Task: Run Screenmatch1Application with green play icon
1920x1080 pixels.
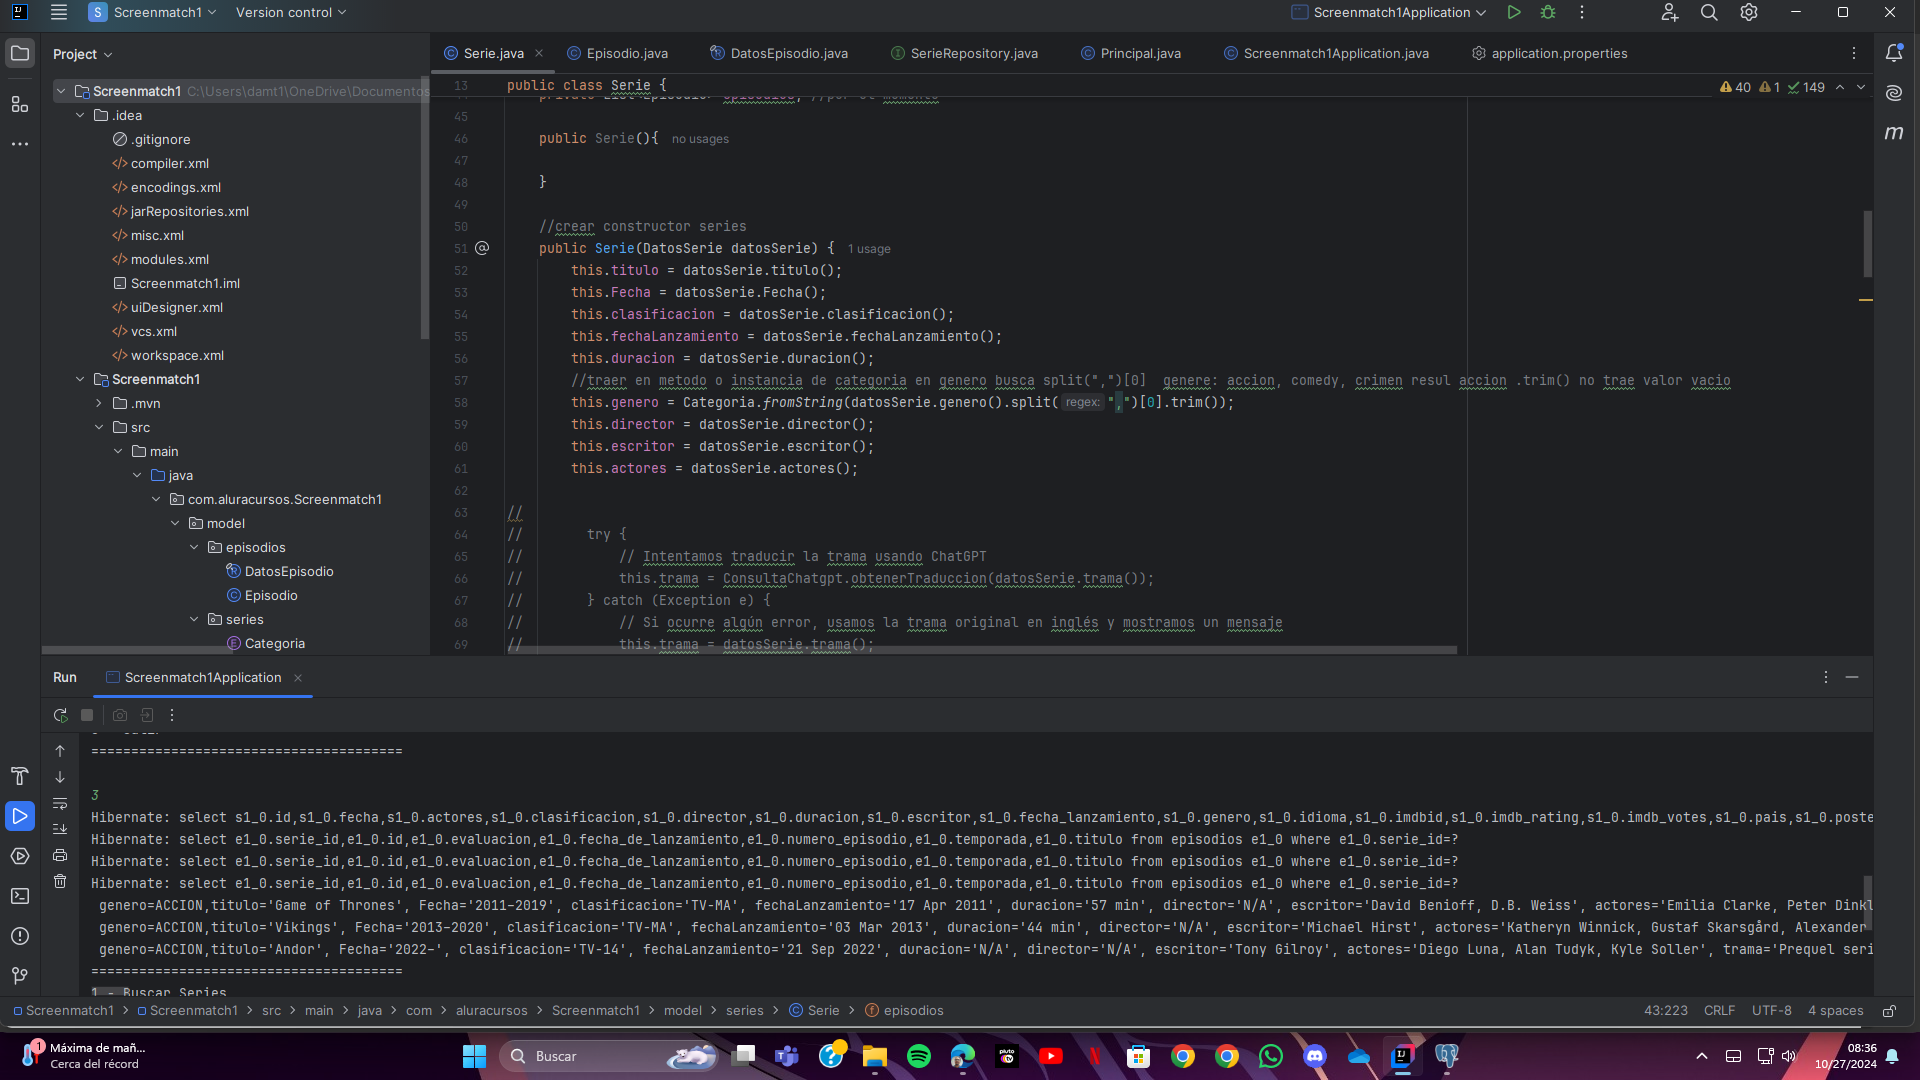Action: click(x=1514, y=12)
